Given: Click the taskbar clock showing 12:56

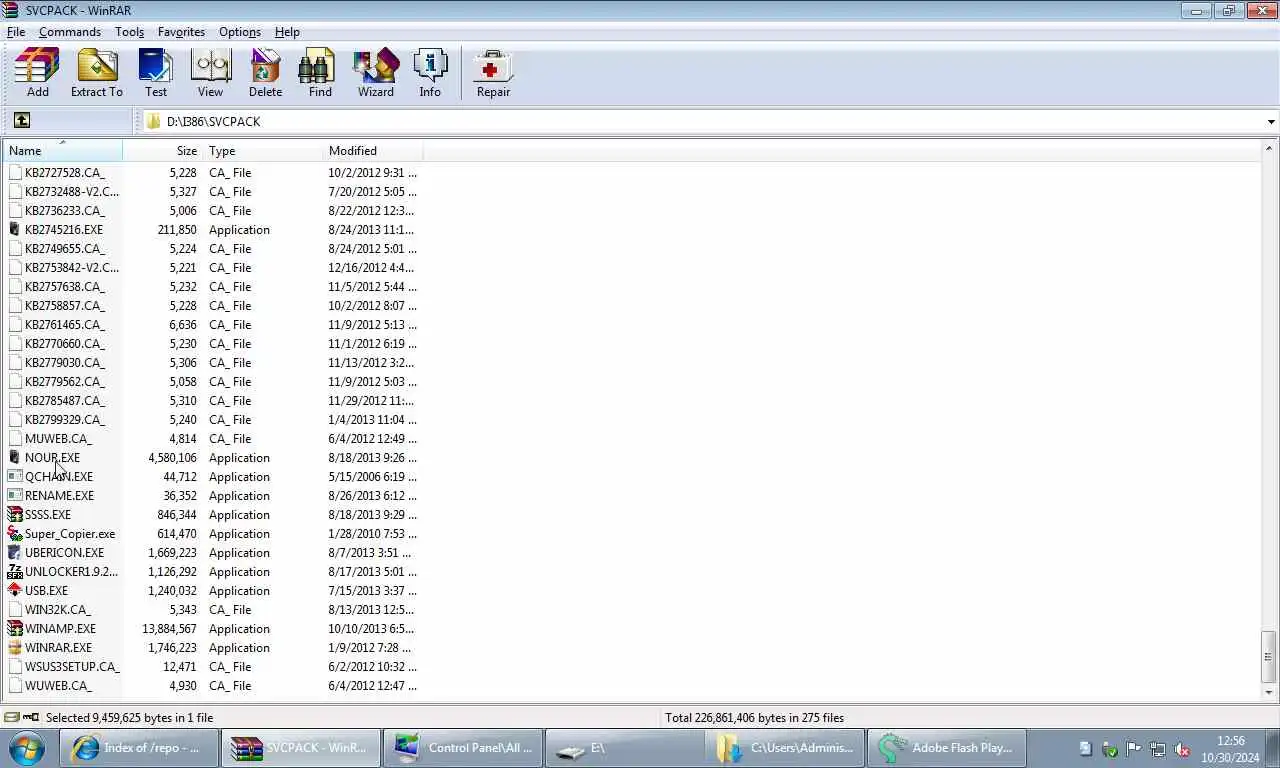Looking at the screenshot, I should click(1231, 749).
